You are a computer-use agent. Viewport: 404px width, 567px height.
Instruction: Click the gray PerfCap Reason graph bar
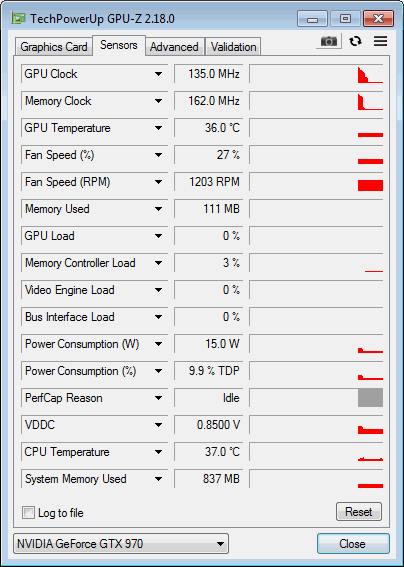click(370, 397)
